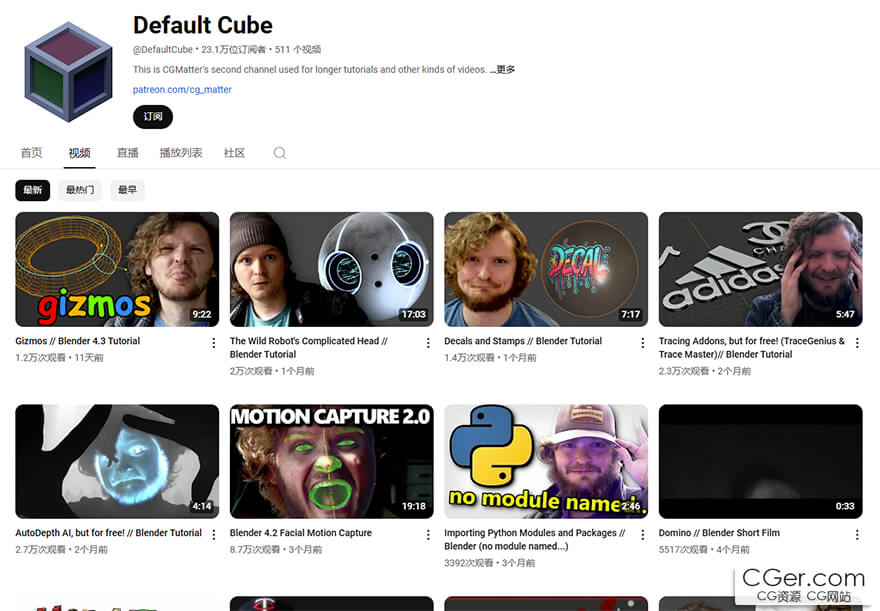Click 3392次观看 under Python Modules video
This screenshot has height=611, width=880.
tap(469, 563)
